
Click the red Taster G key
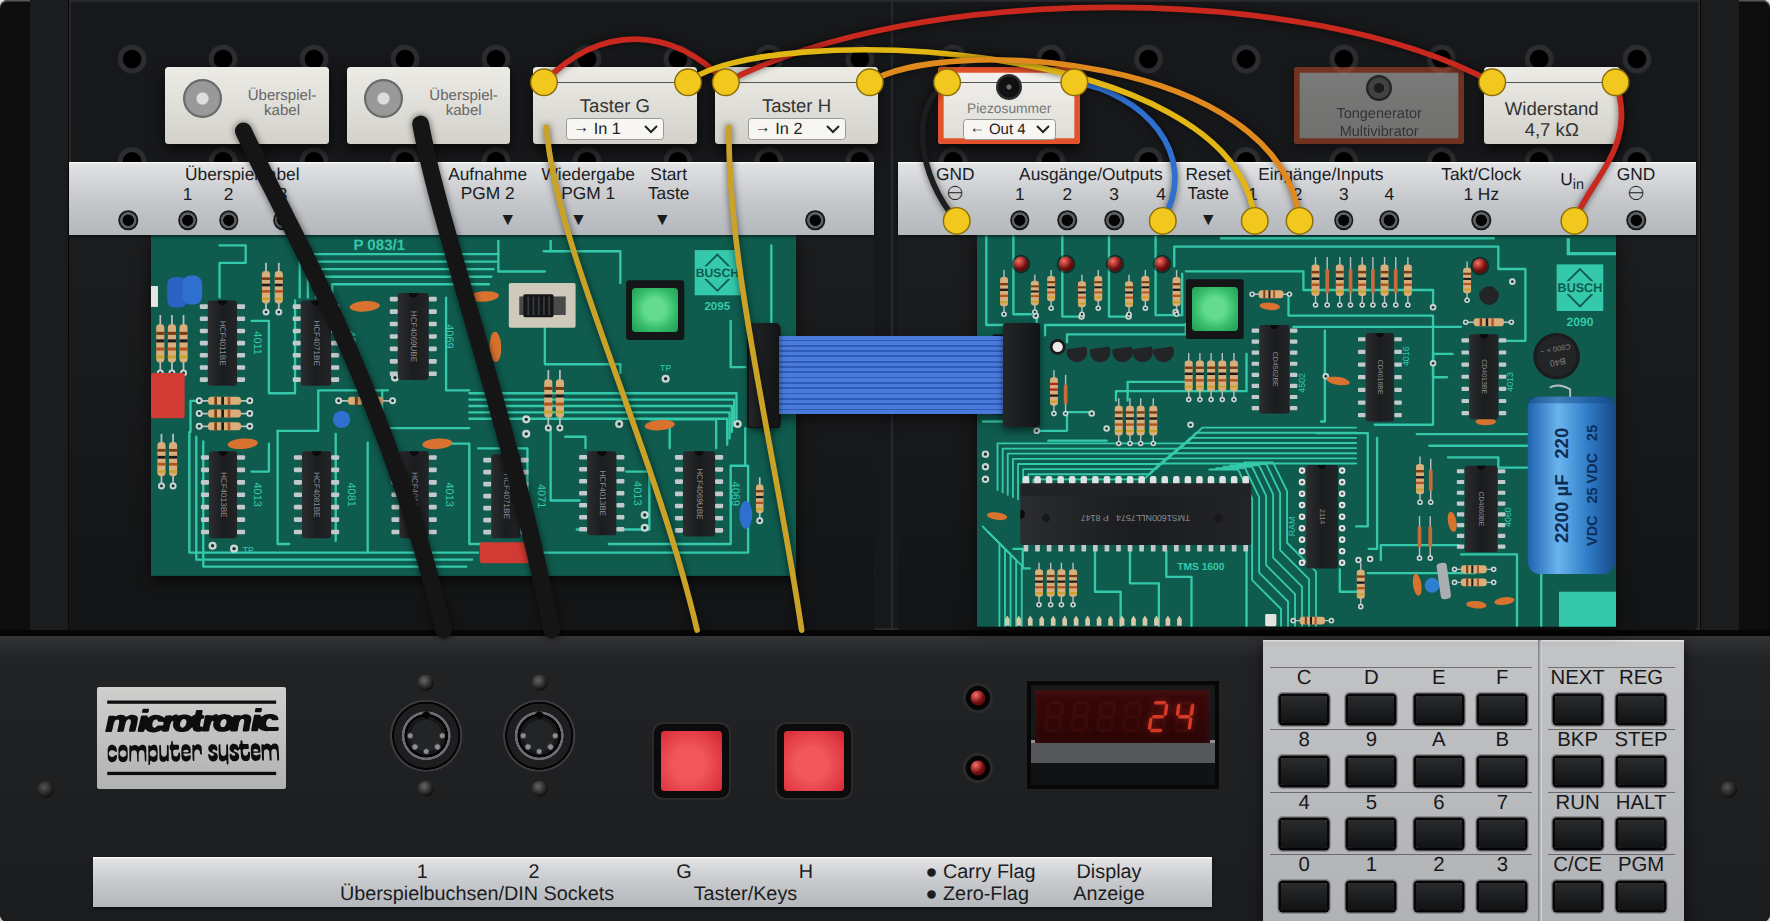691,761
